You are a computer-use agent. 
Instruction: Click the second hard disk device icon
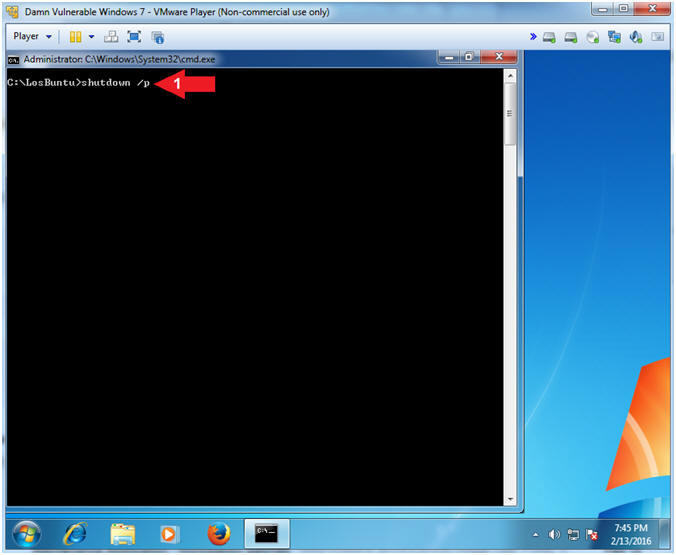[x=571, y=38]
